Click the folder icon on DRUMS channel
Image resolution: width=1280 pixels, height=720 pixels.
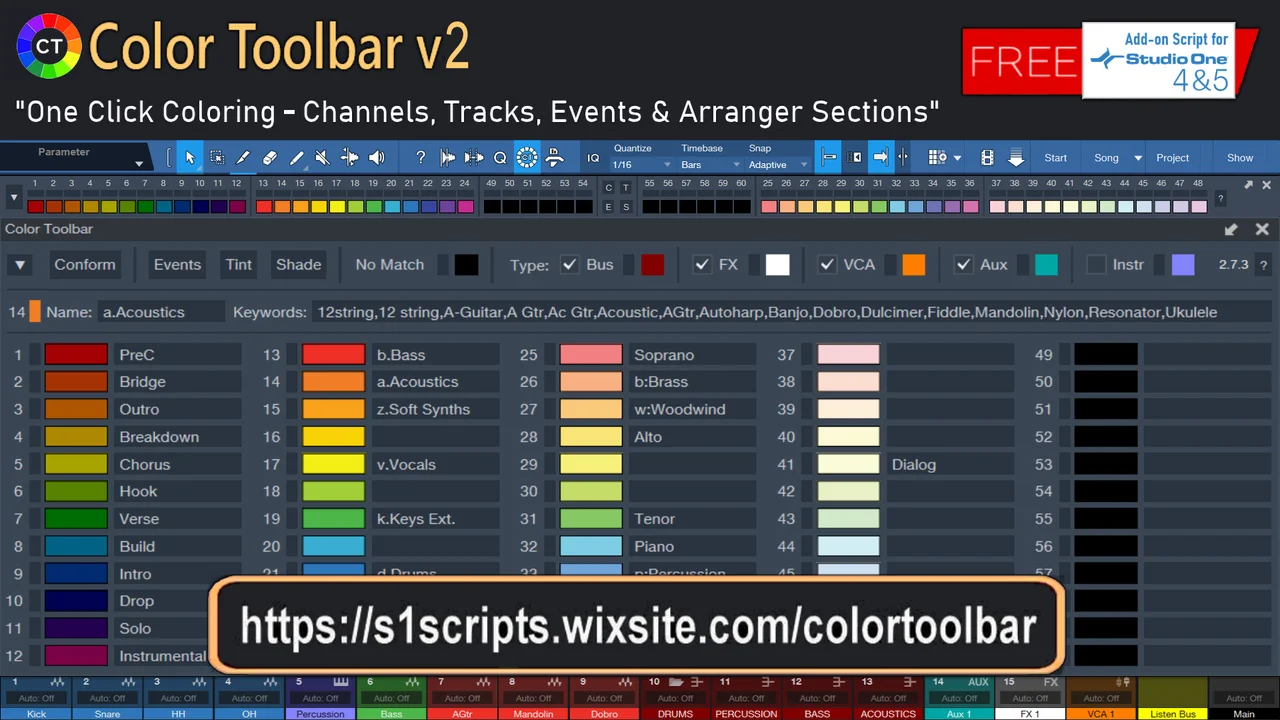(x=676, y=682)
